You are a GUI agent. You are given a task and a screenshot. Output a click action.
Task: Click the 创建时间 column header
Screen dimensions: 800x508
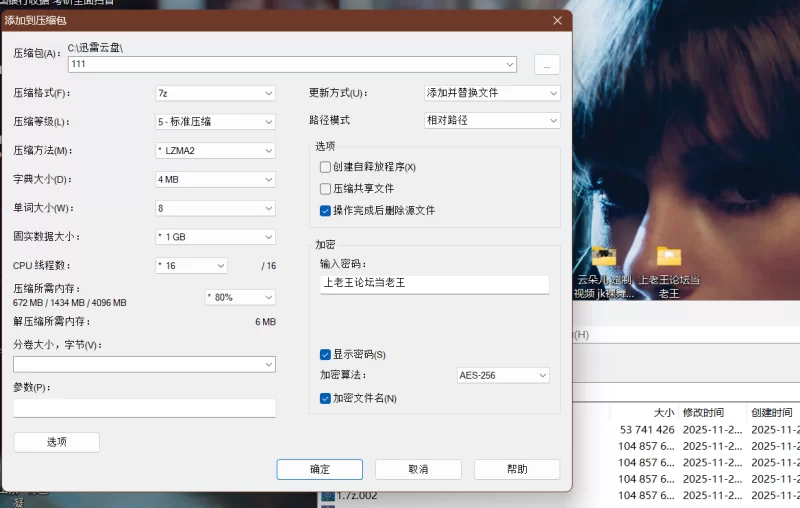tap(771, 413)
